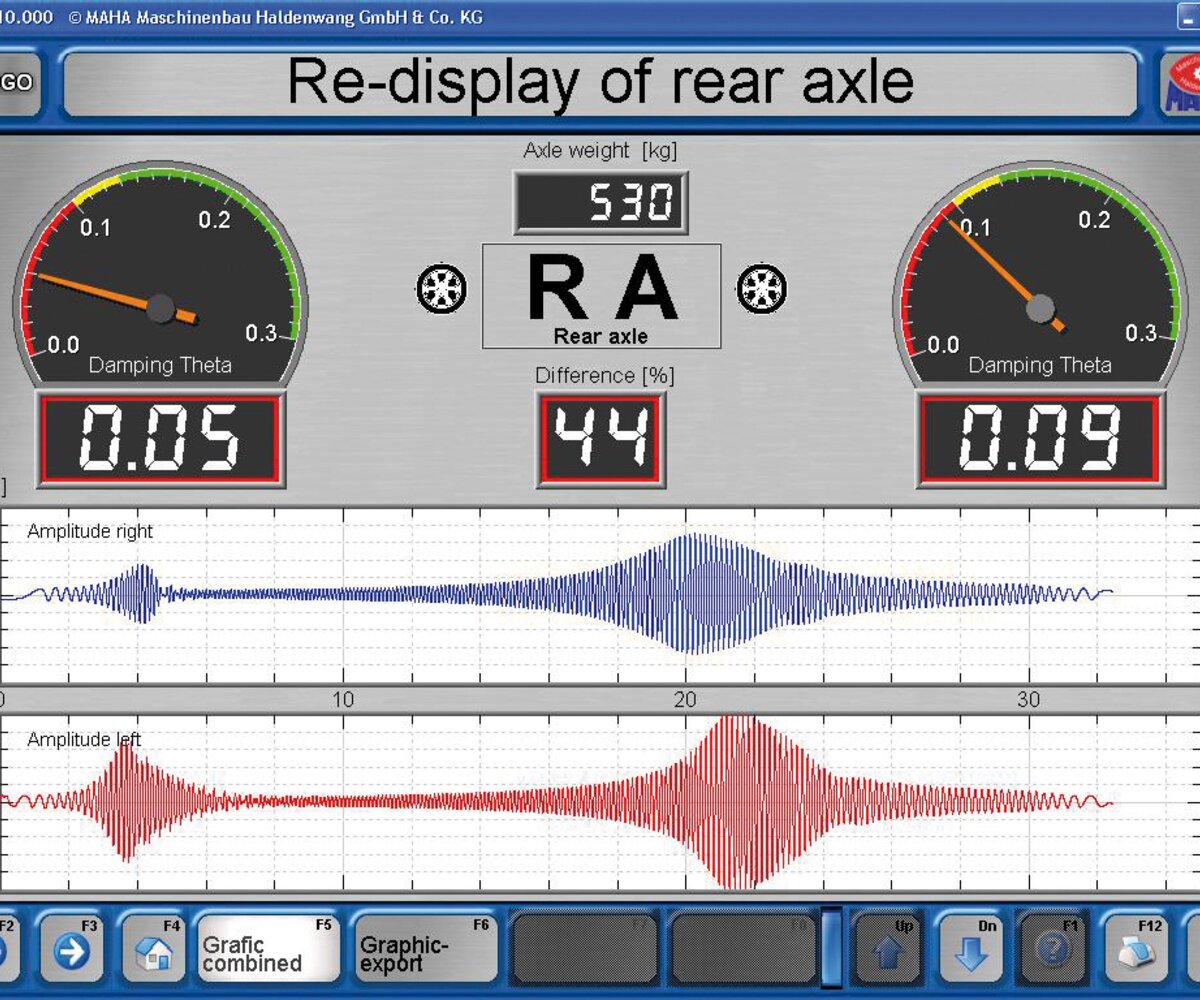Click the Difference percentage display showing 44

point(600,439)
